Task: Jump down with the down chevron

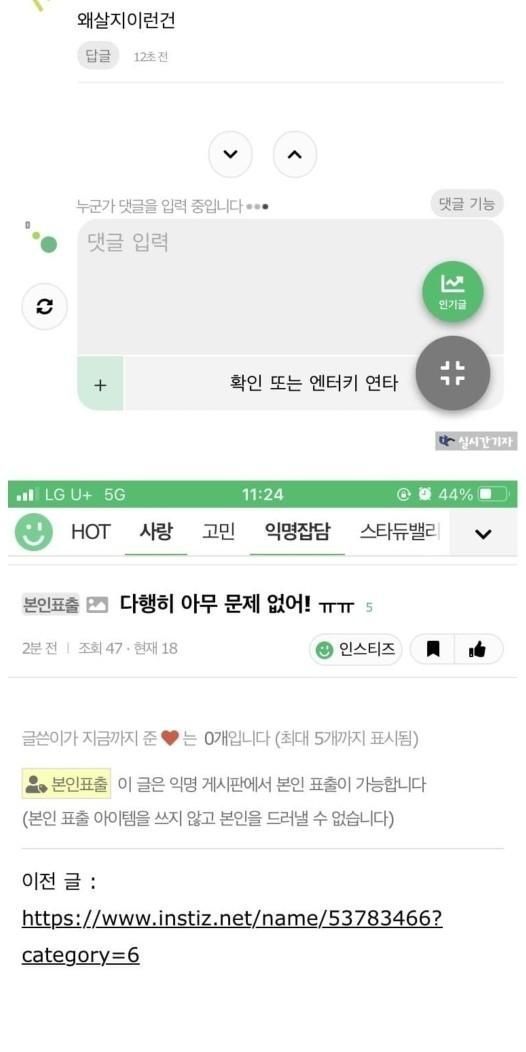Action: [x=230, y=154]
